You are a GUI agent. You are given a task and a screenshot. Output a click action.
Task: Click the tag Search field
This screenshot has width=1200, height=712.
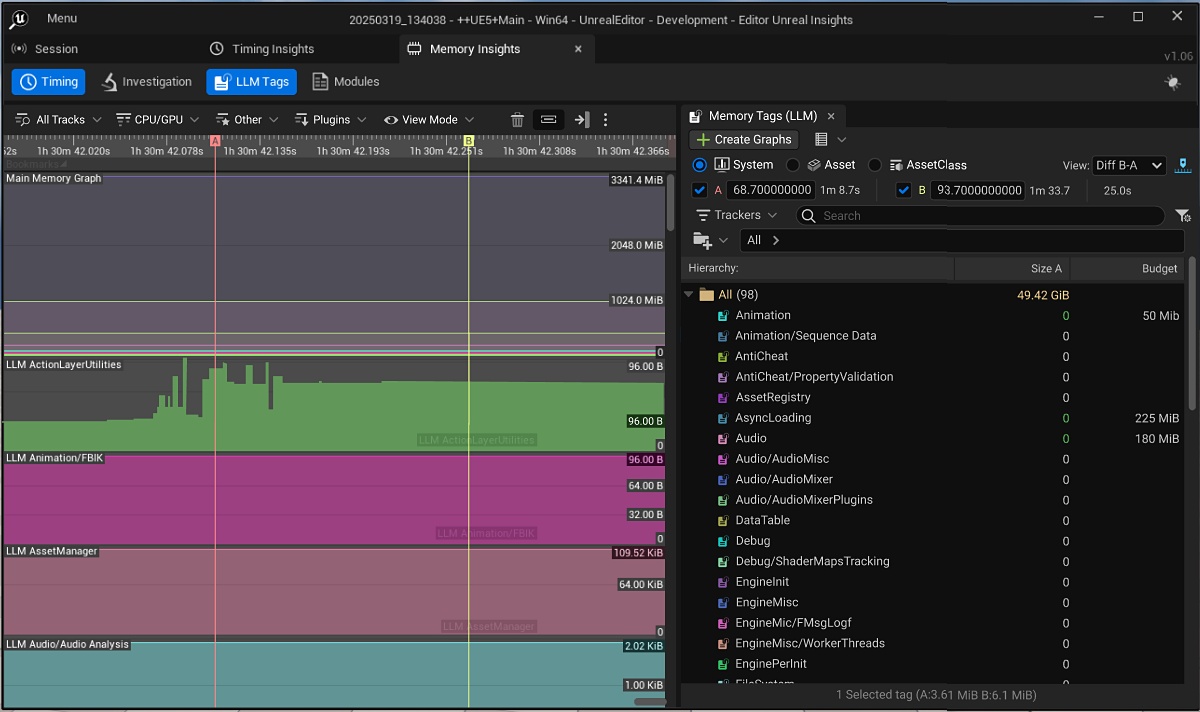coord(980,216)
